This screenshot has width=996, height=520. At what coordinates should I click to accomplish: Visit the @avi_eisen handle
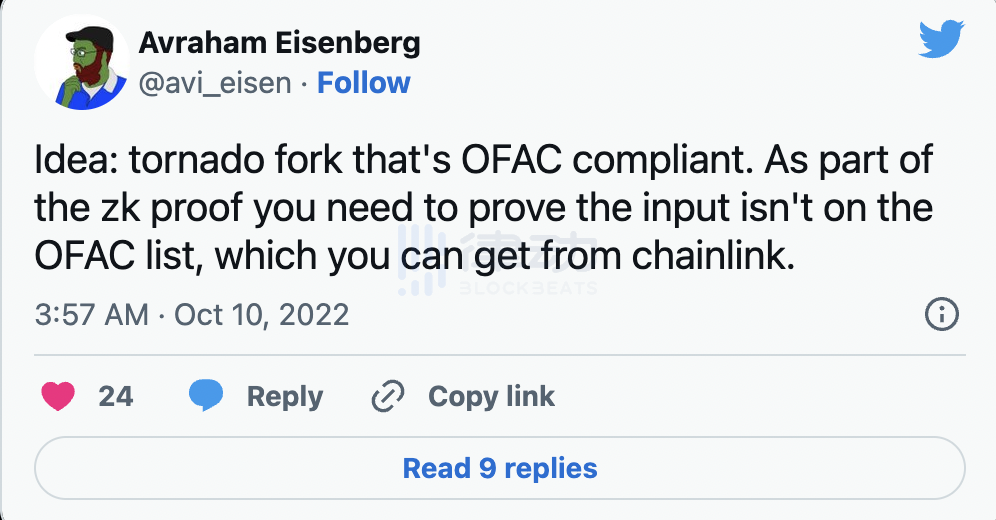[215, 83]
